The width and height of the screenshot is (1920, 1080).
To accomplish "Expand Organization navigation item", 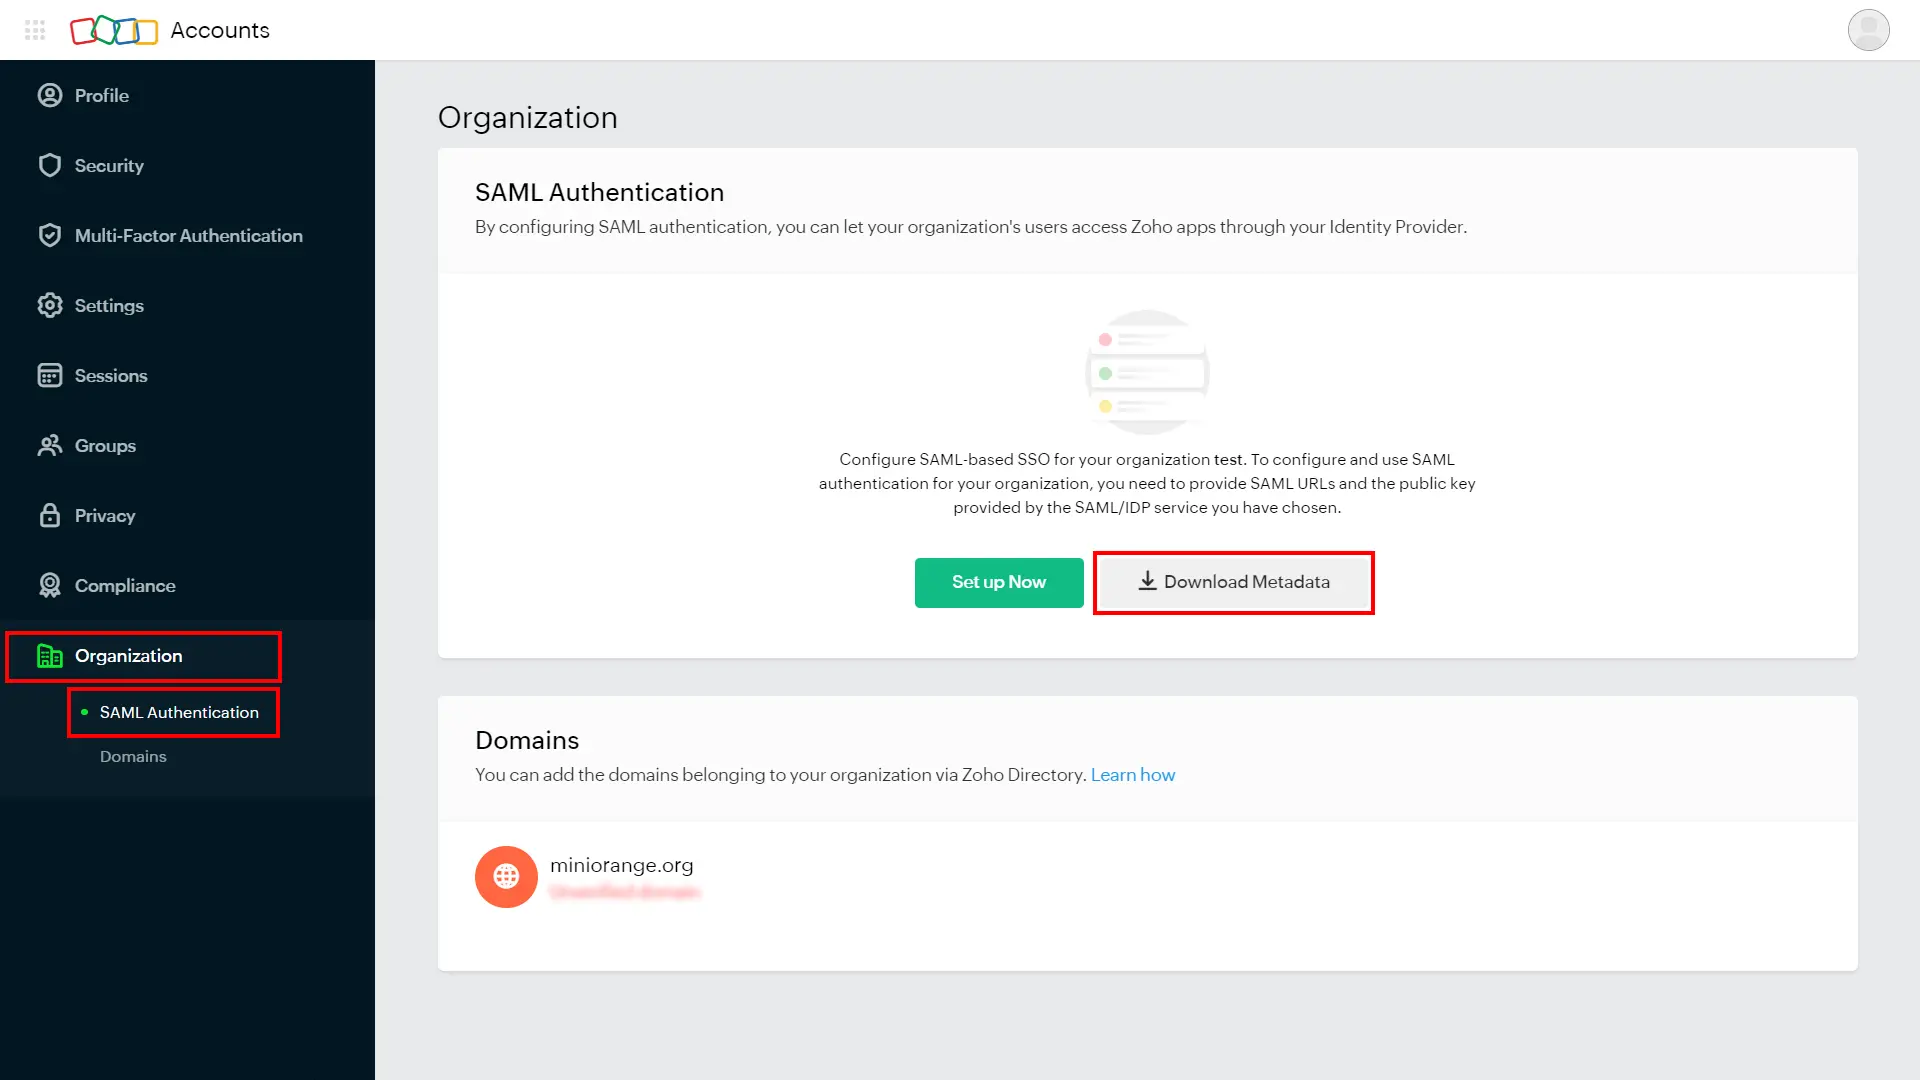I will tap(128, 655).
